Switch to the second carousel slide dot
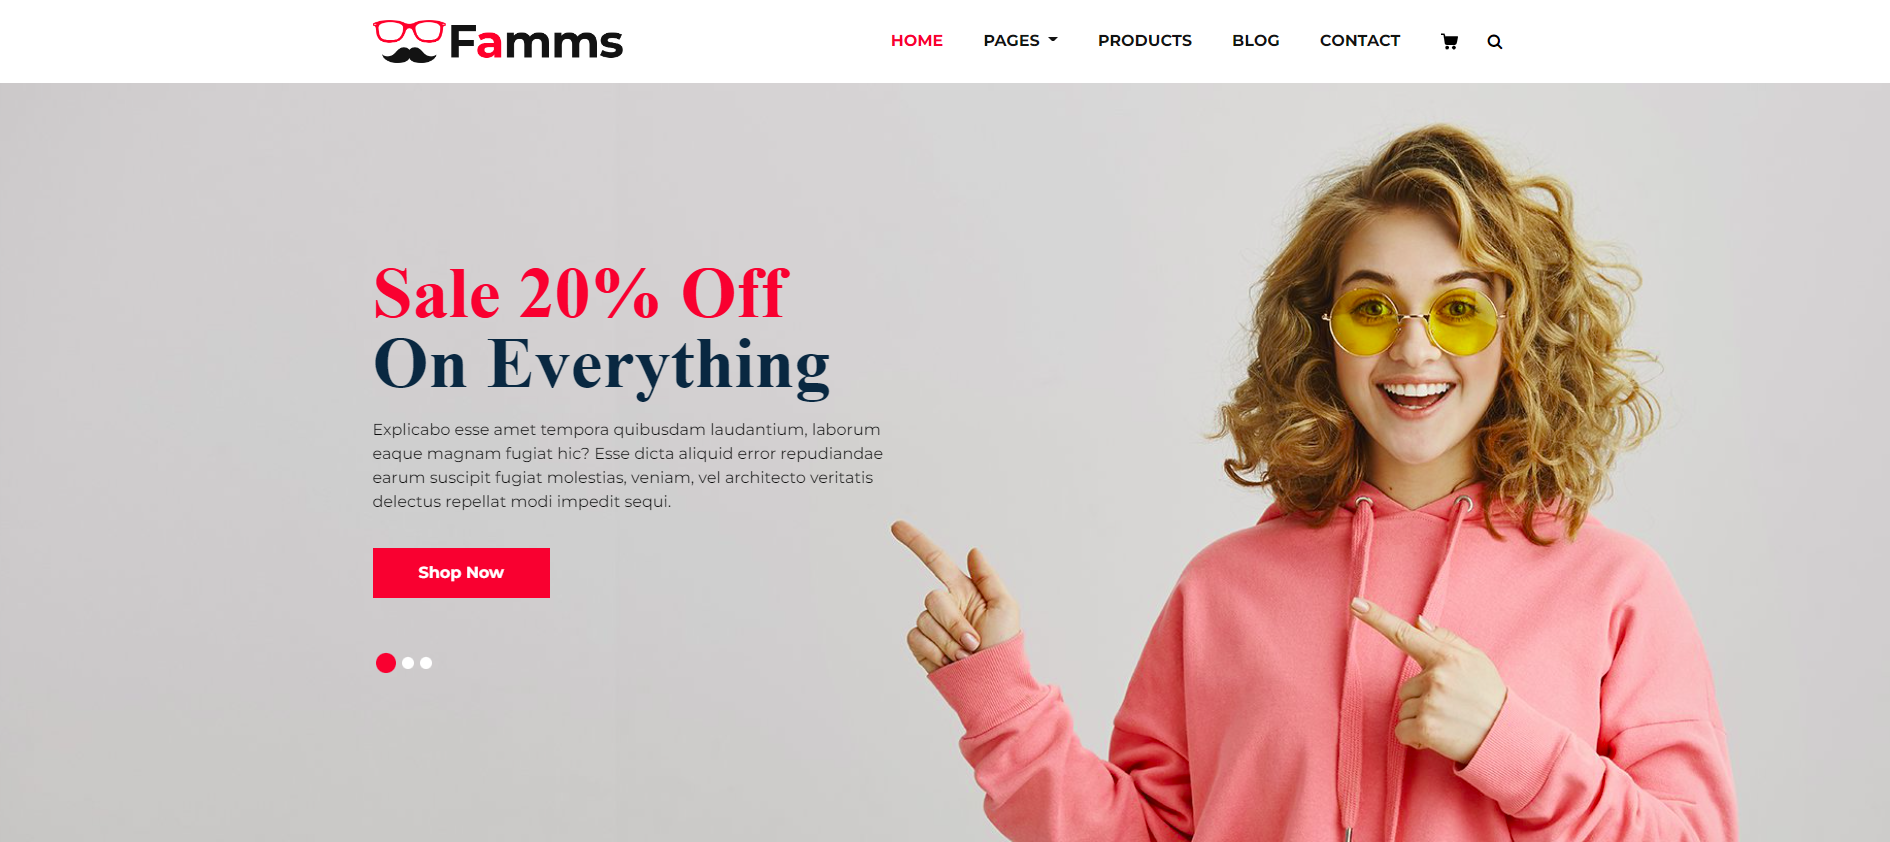The image size is (1890, 842). pos(408,663)
